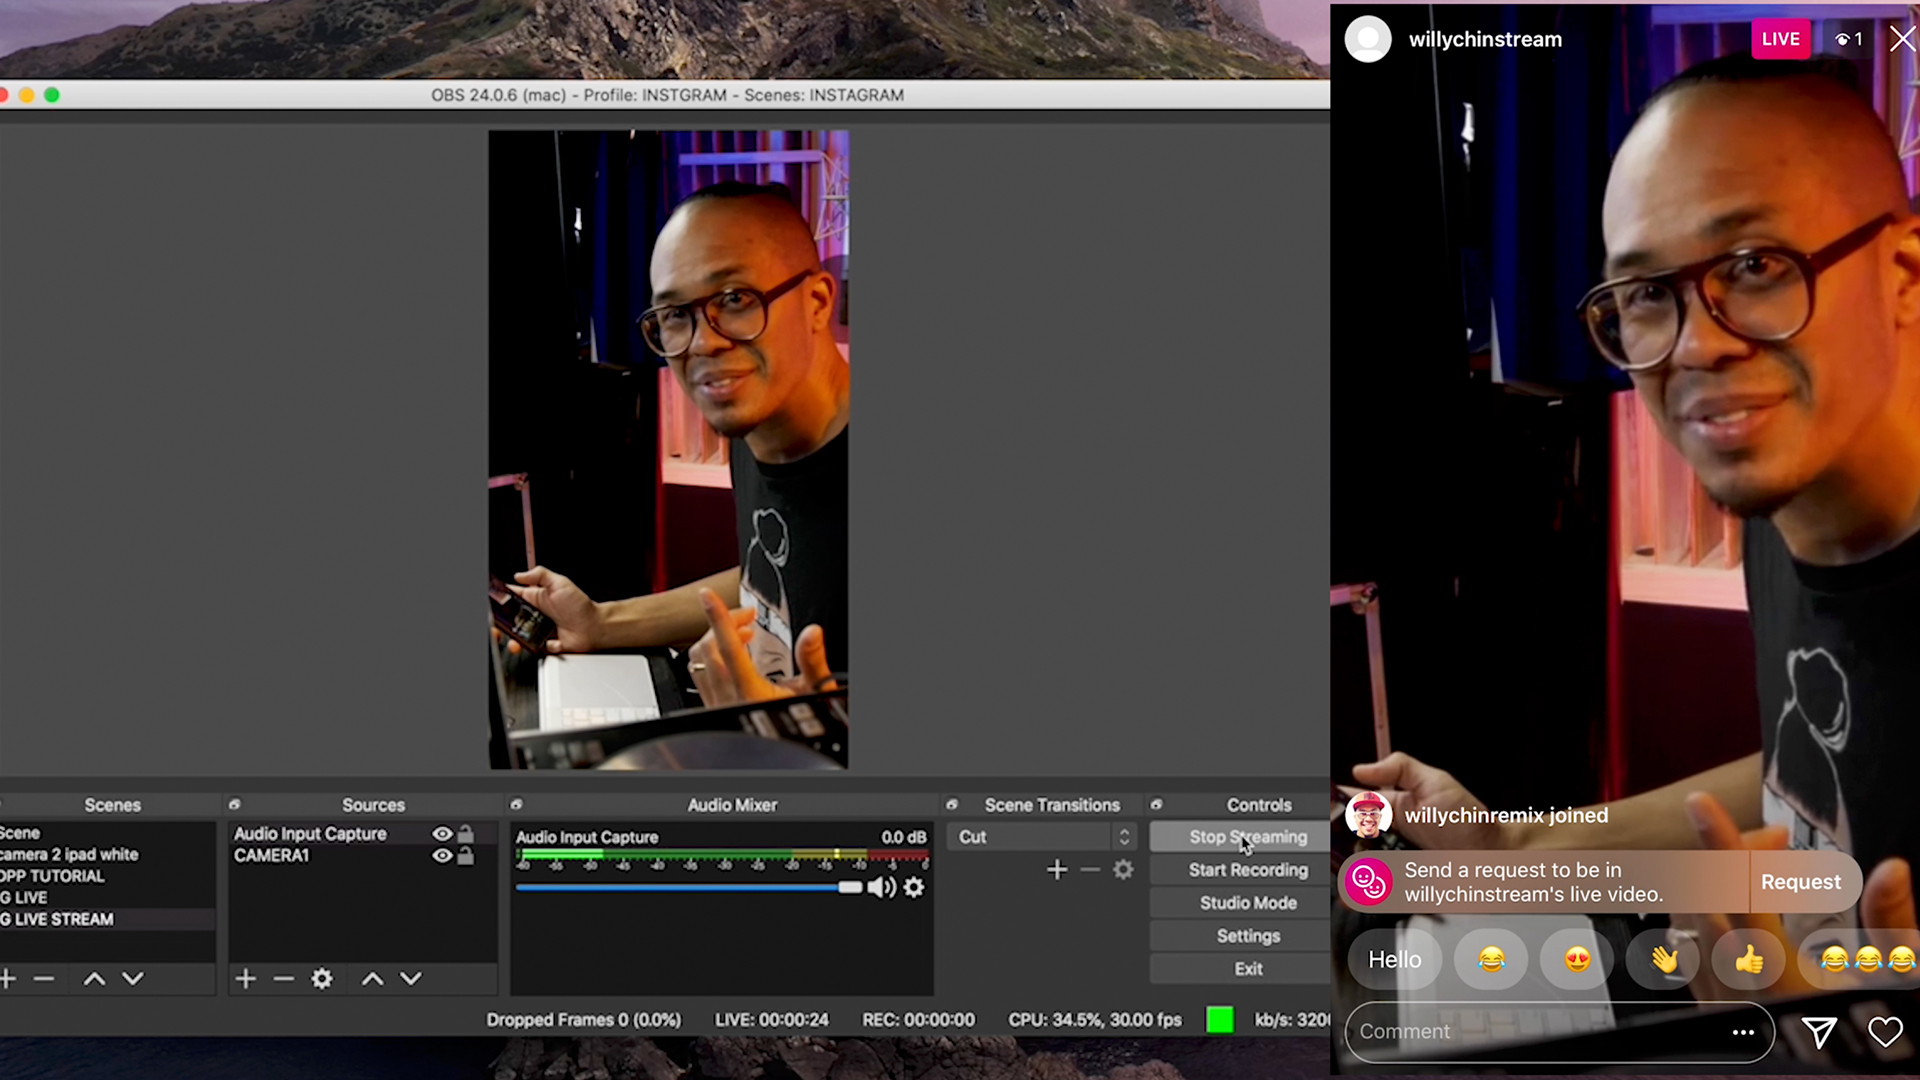
Task: Click Start Recording button
Action: [x=1240, y=870]
